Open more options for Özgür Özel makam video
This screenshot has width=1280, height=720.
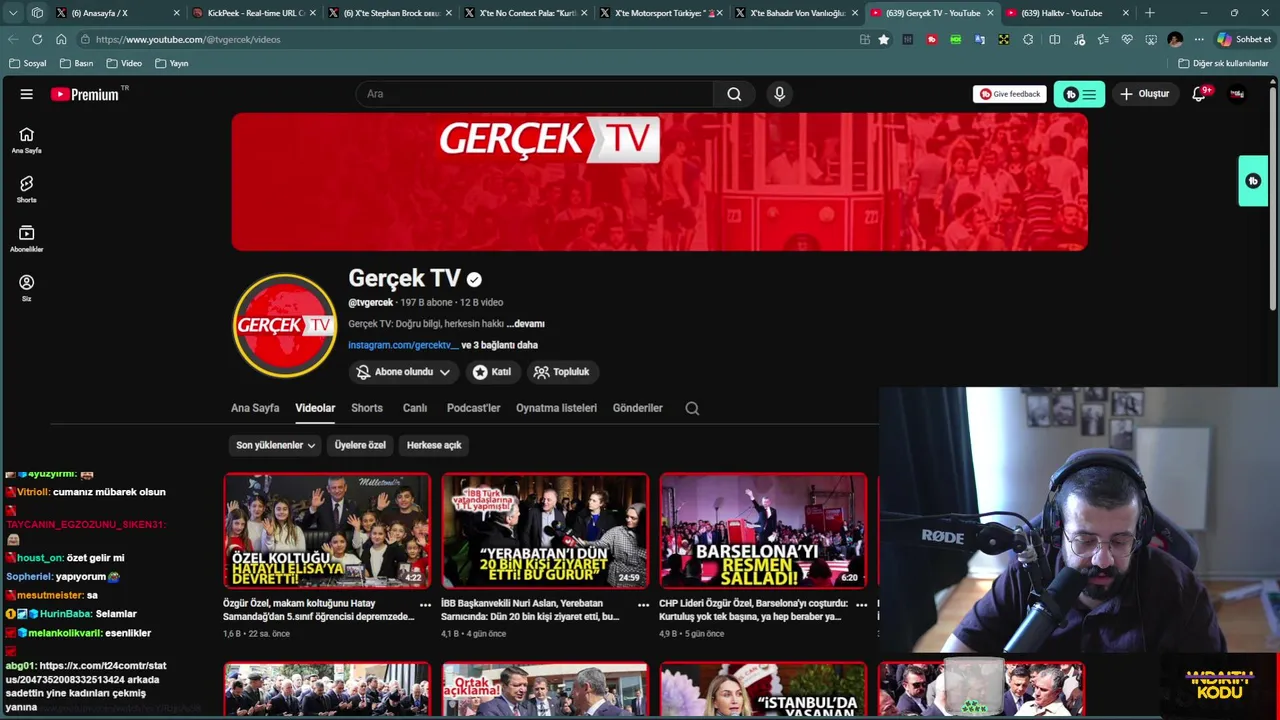pyautogui.click(x=425, y=604)
